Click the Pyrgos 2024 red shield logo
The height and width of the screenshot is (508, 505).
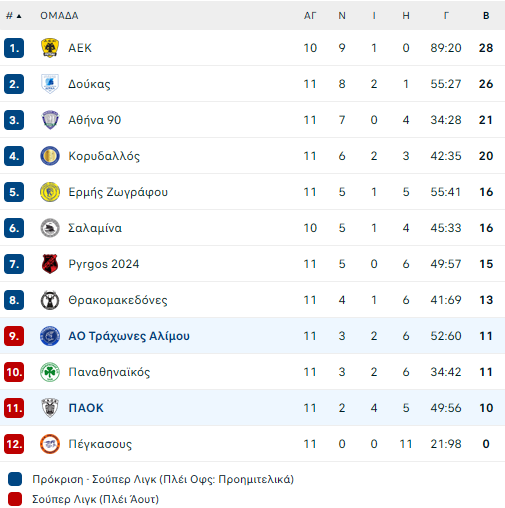point(50,264)
